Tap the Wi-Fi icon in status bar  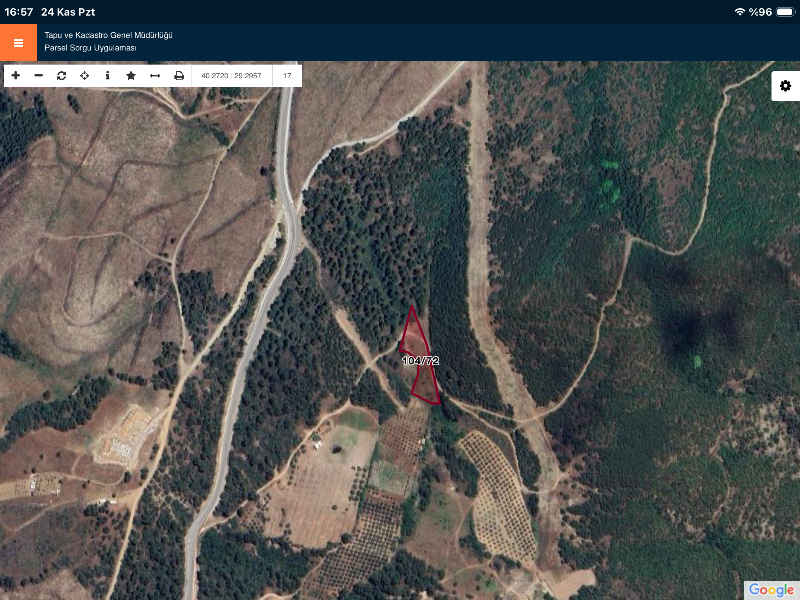(x=740, y=12)
